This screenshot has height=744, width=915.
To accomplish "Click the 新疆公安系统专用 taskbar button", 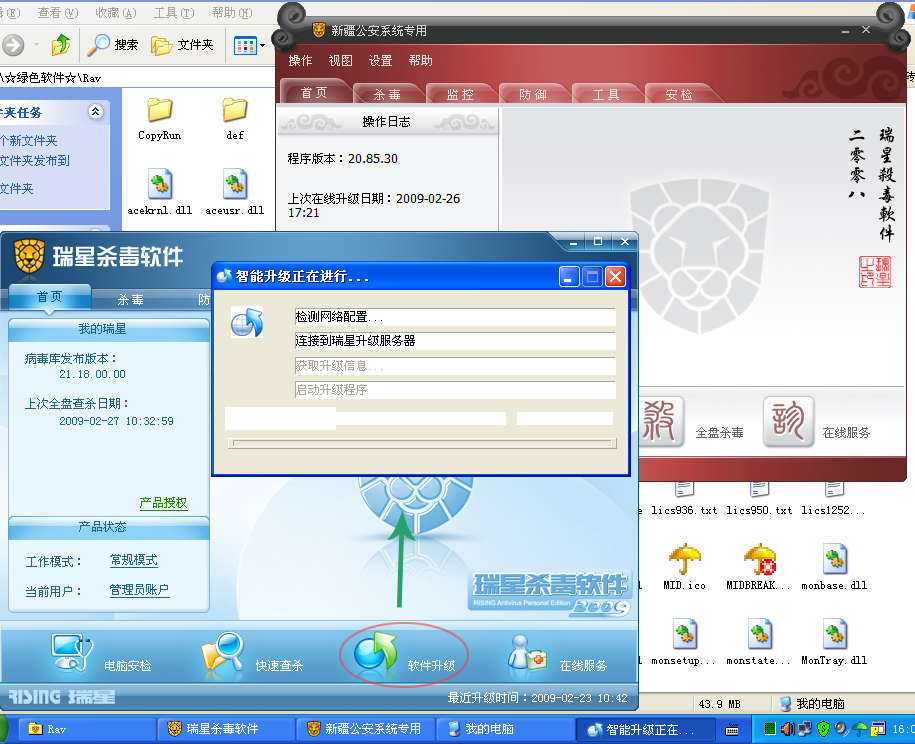I will coord(366,729).
